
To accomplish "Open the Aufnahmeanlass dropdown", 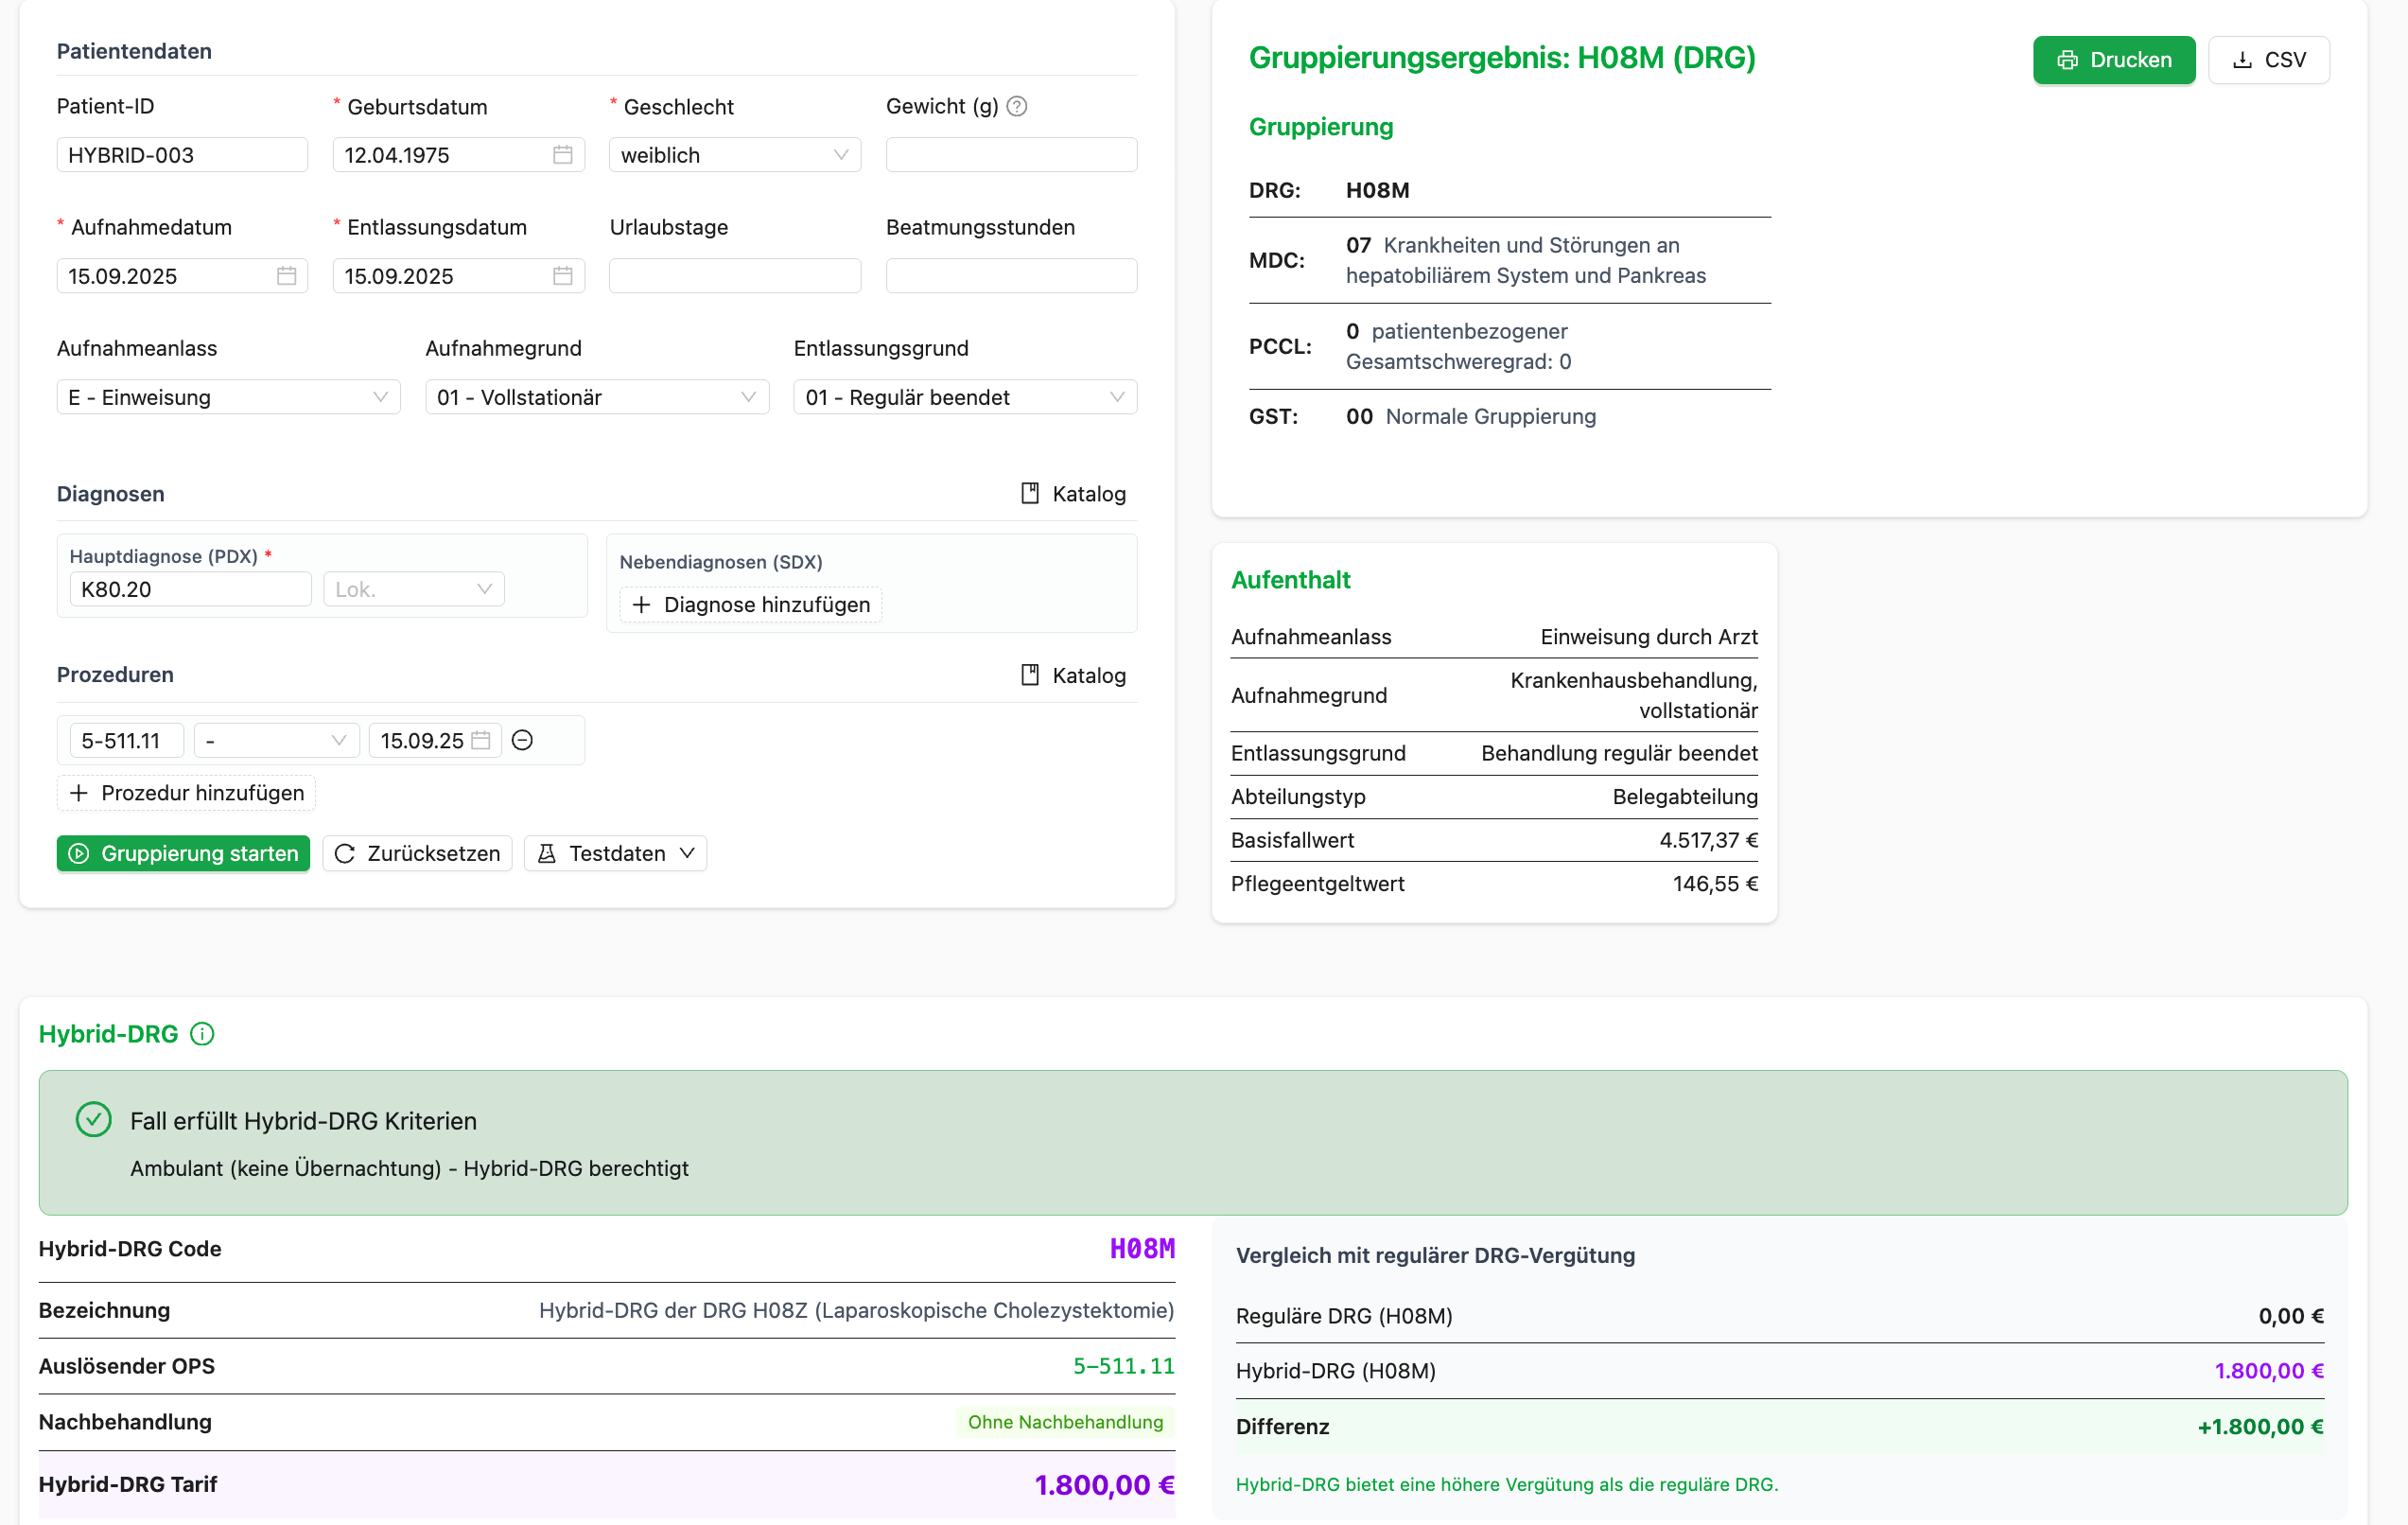I will pos(229,397).
